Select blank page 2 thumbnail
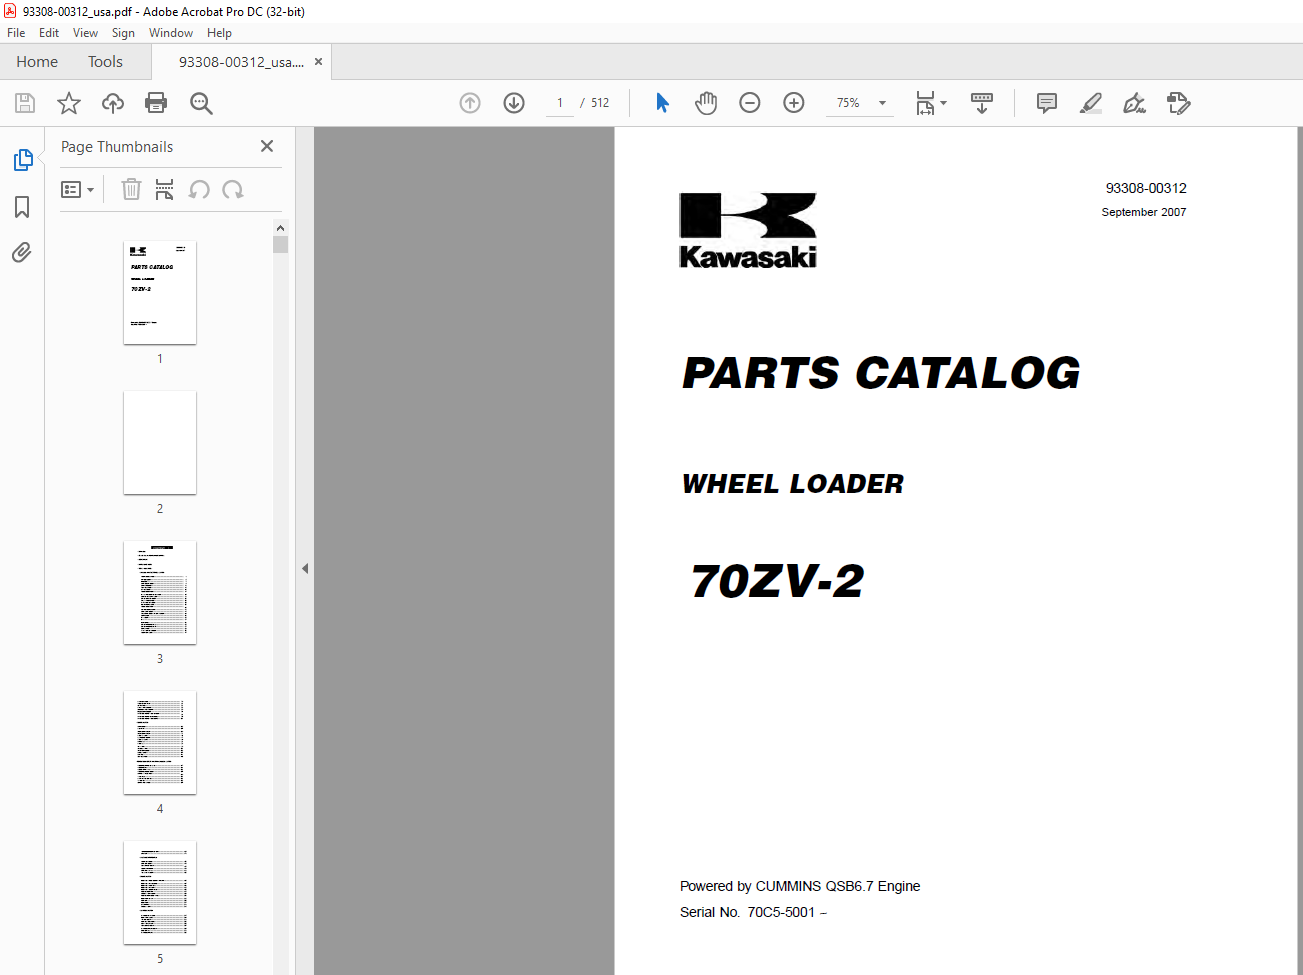This screenshot has width=1303, height=975. click(x=160, y=443)
